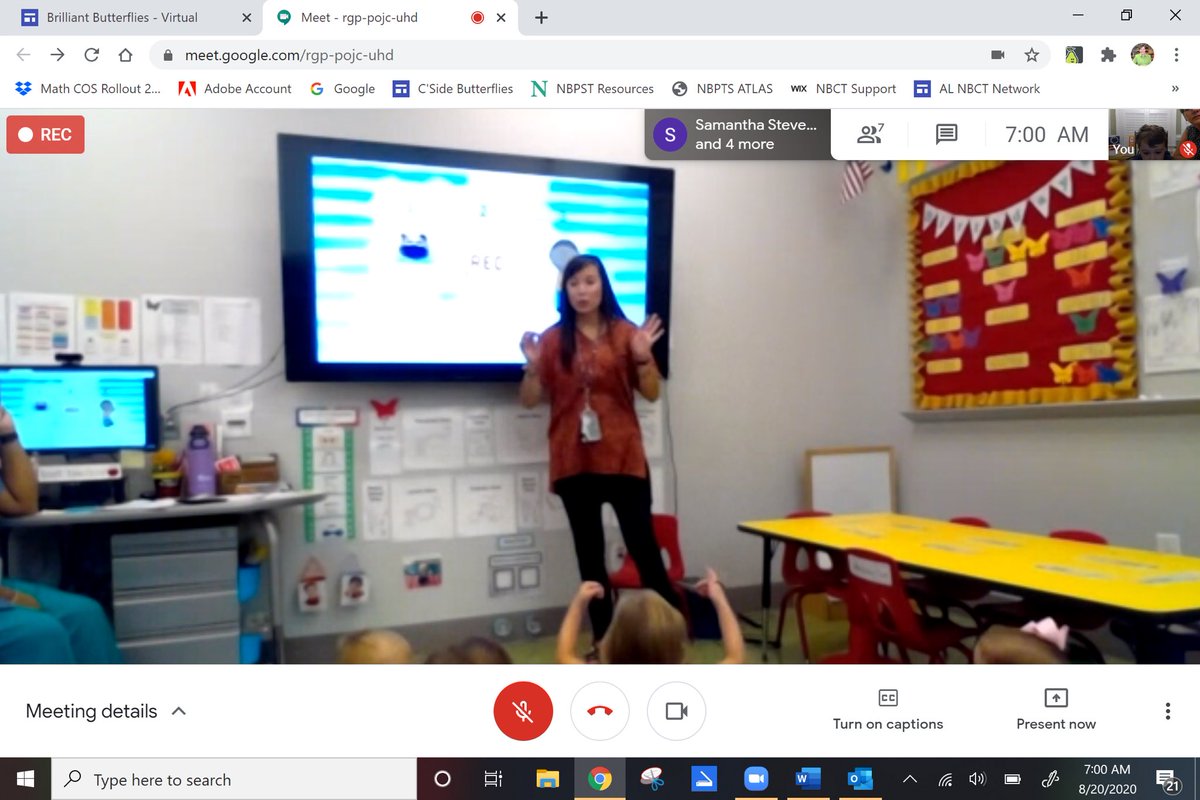Open NBPTS ATLAS bookmark
The width and height of the screenshot is (1200, 800).
tap(722, 88)
